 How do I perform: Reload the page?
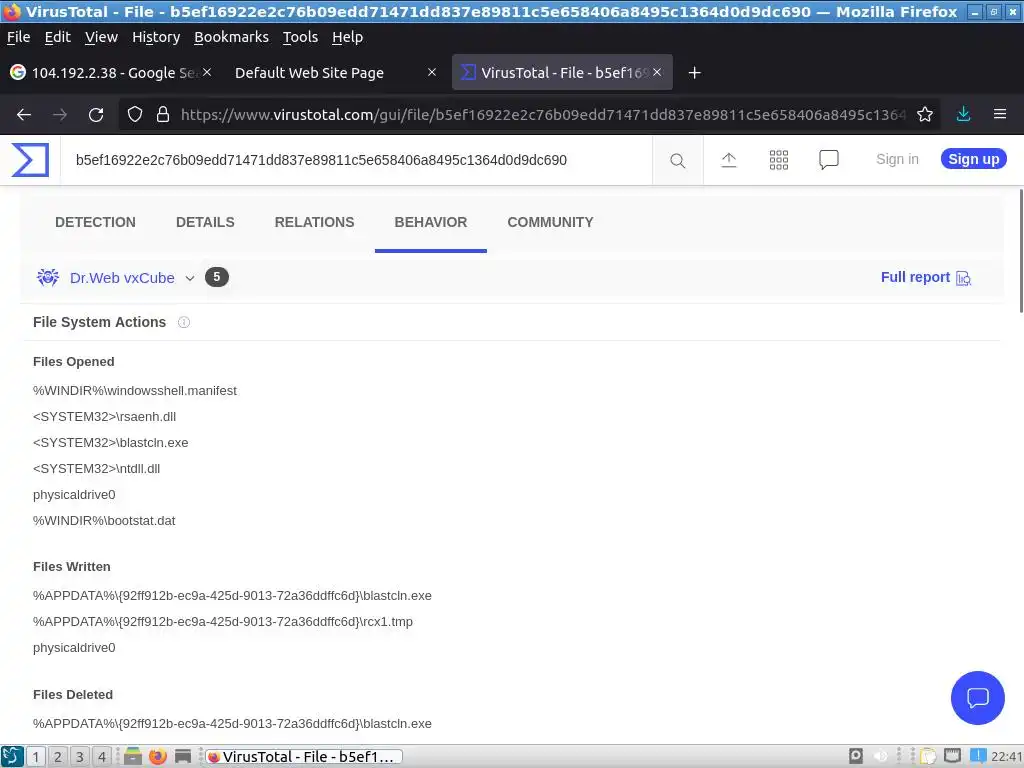point(96,115)
